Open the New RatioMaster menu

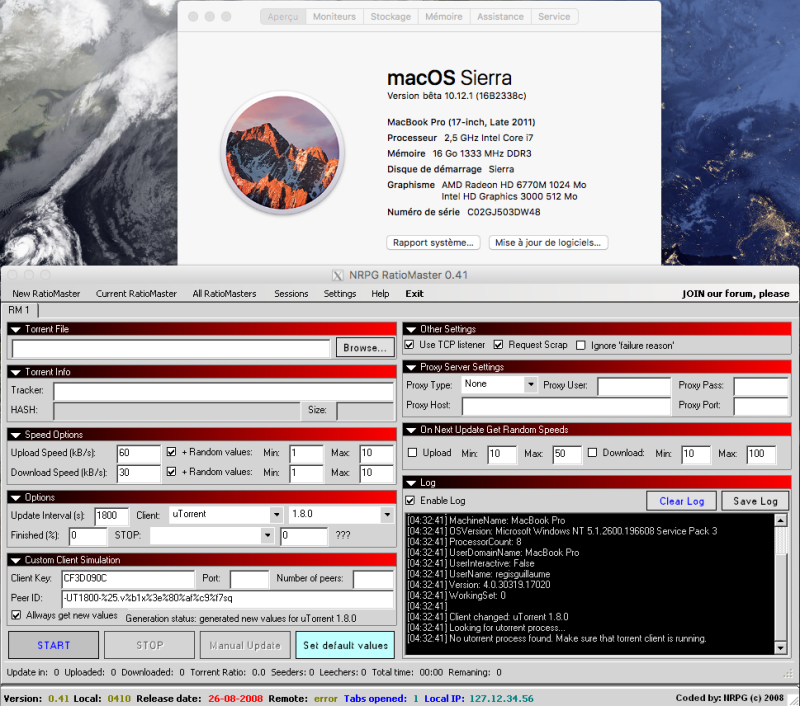click(x=46, y=294)
